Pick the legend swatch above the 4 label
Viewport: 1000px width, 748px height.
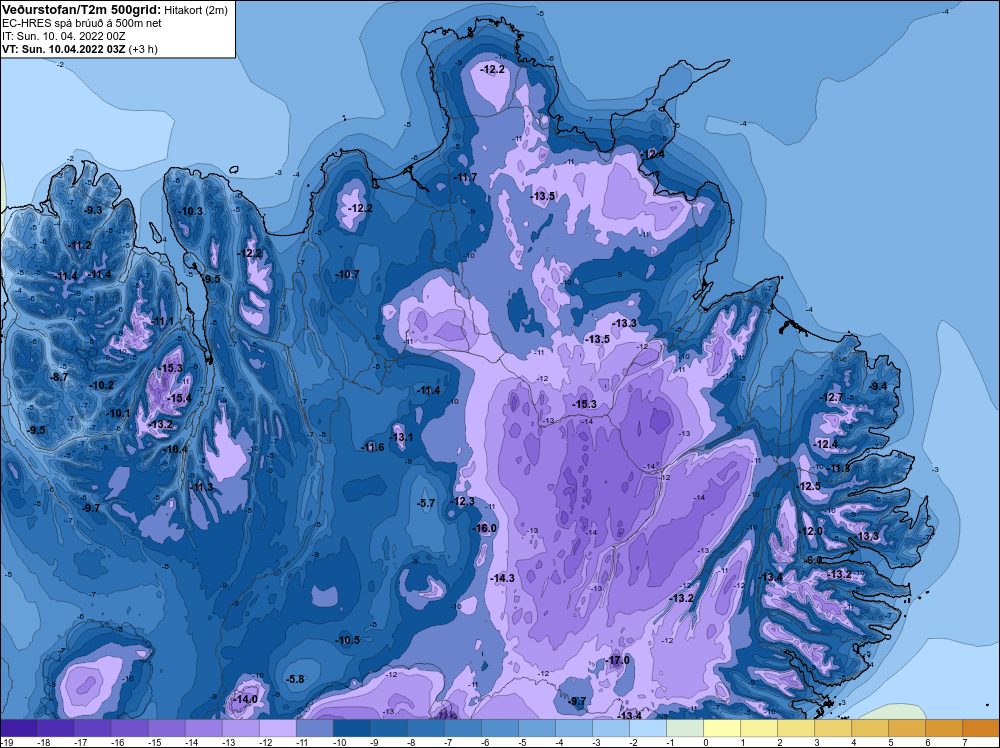(870, 728)
